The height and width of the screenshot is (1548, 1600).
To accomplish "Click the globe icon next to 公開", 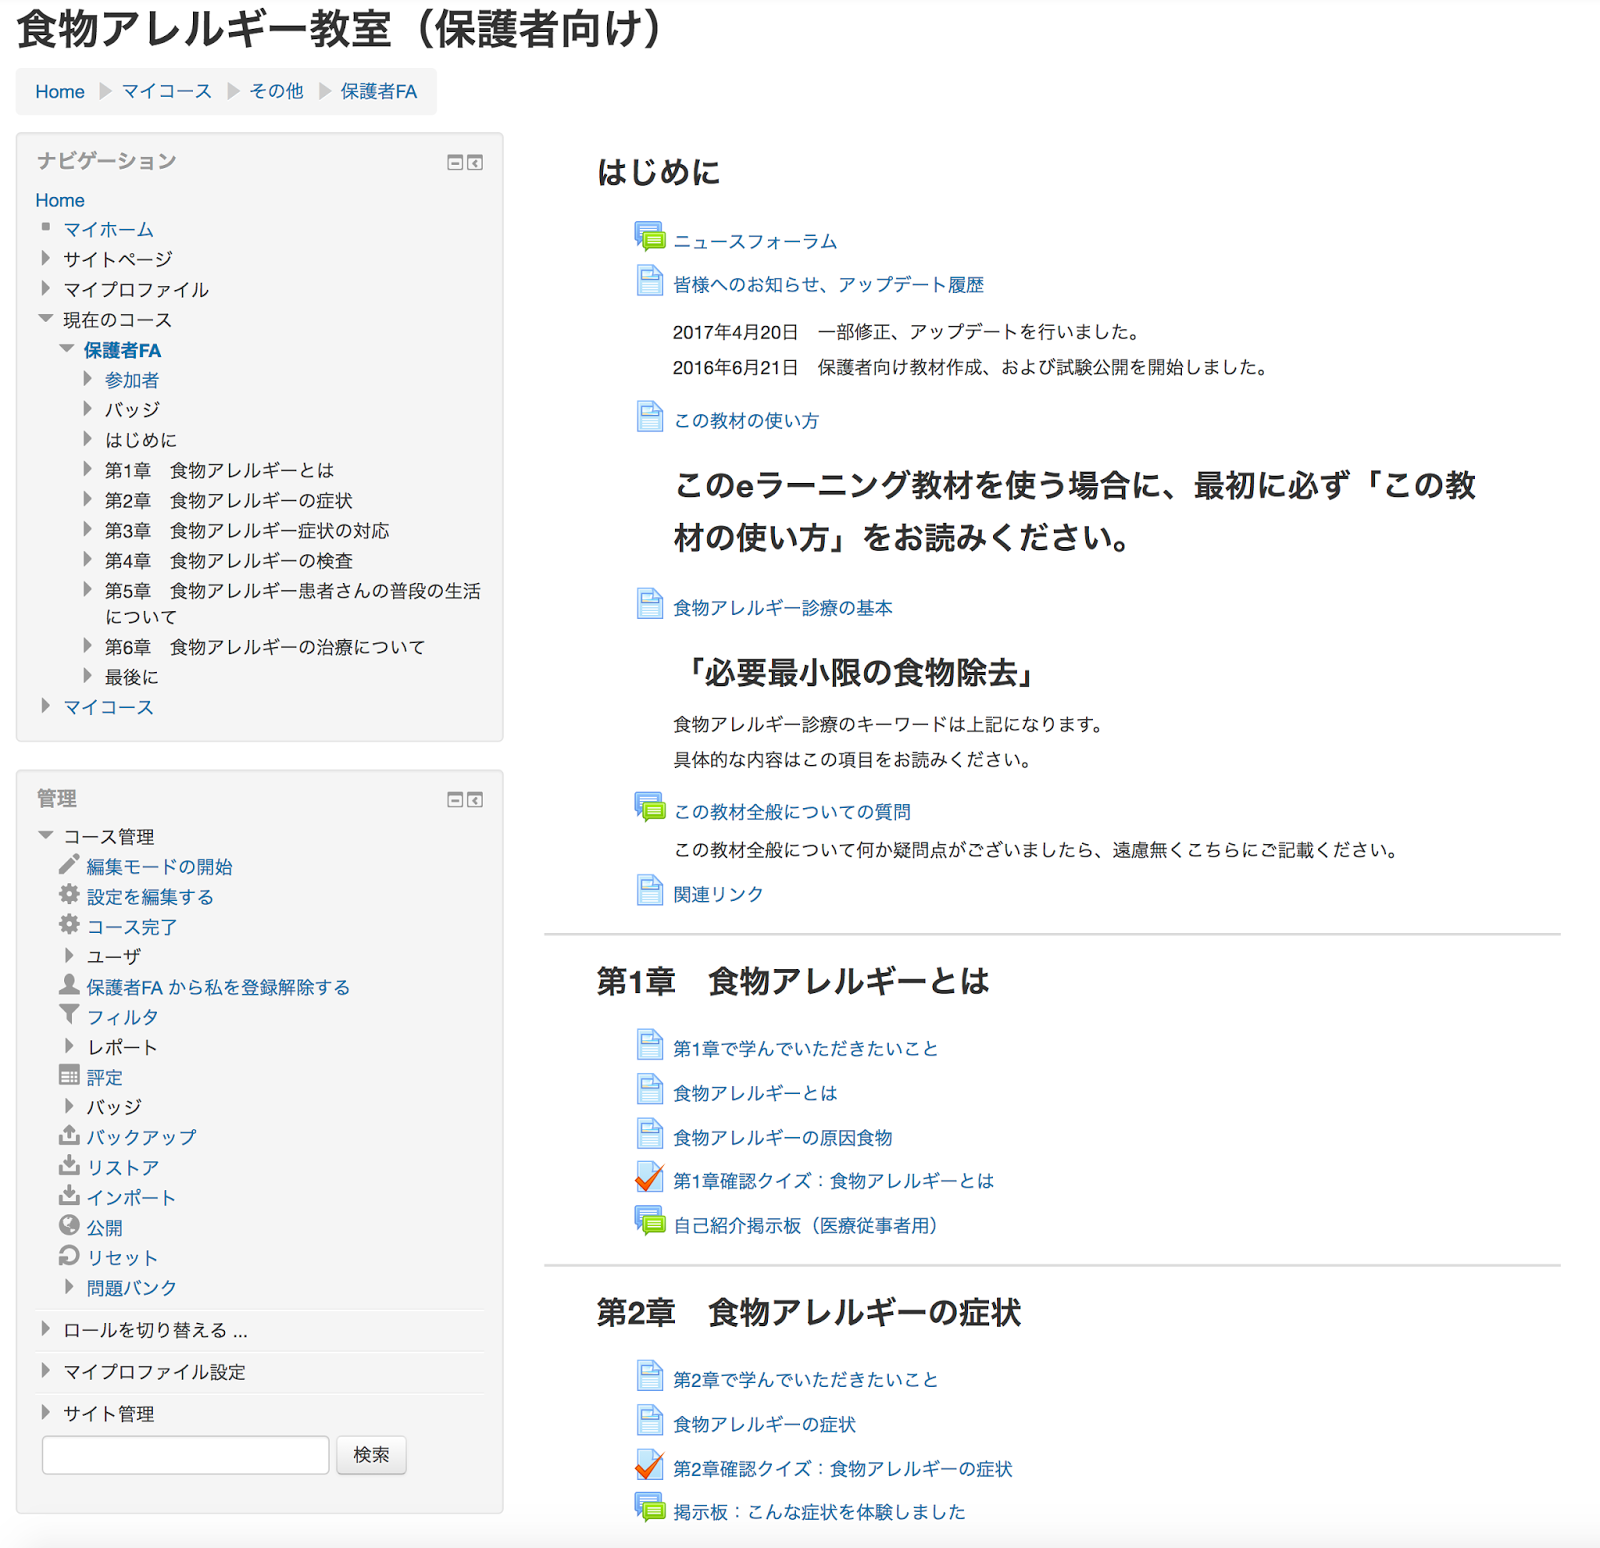I will tap(69, 1225).
